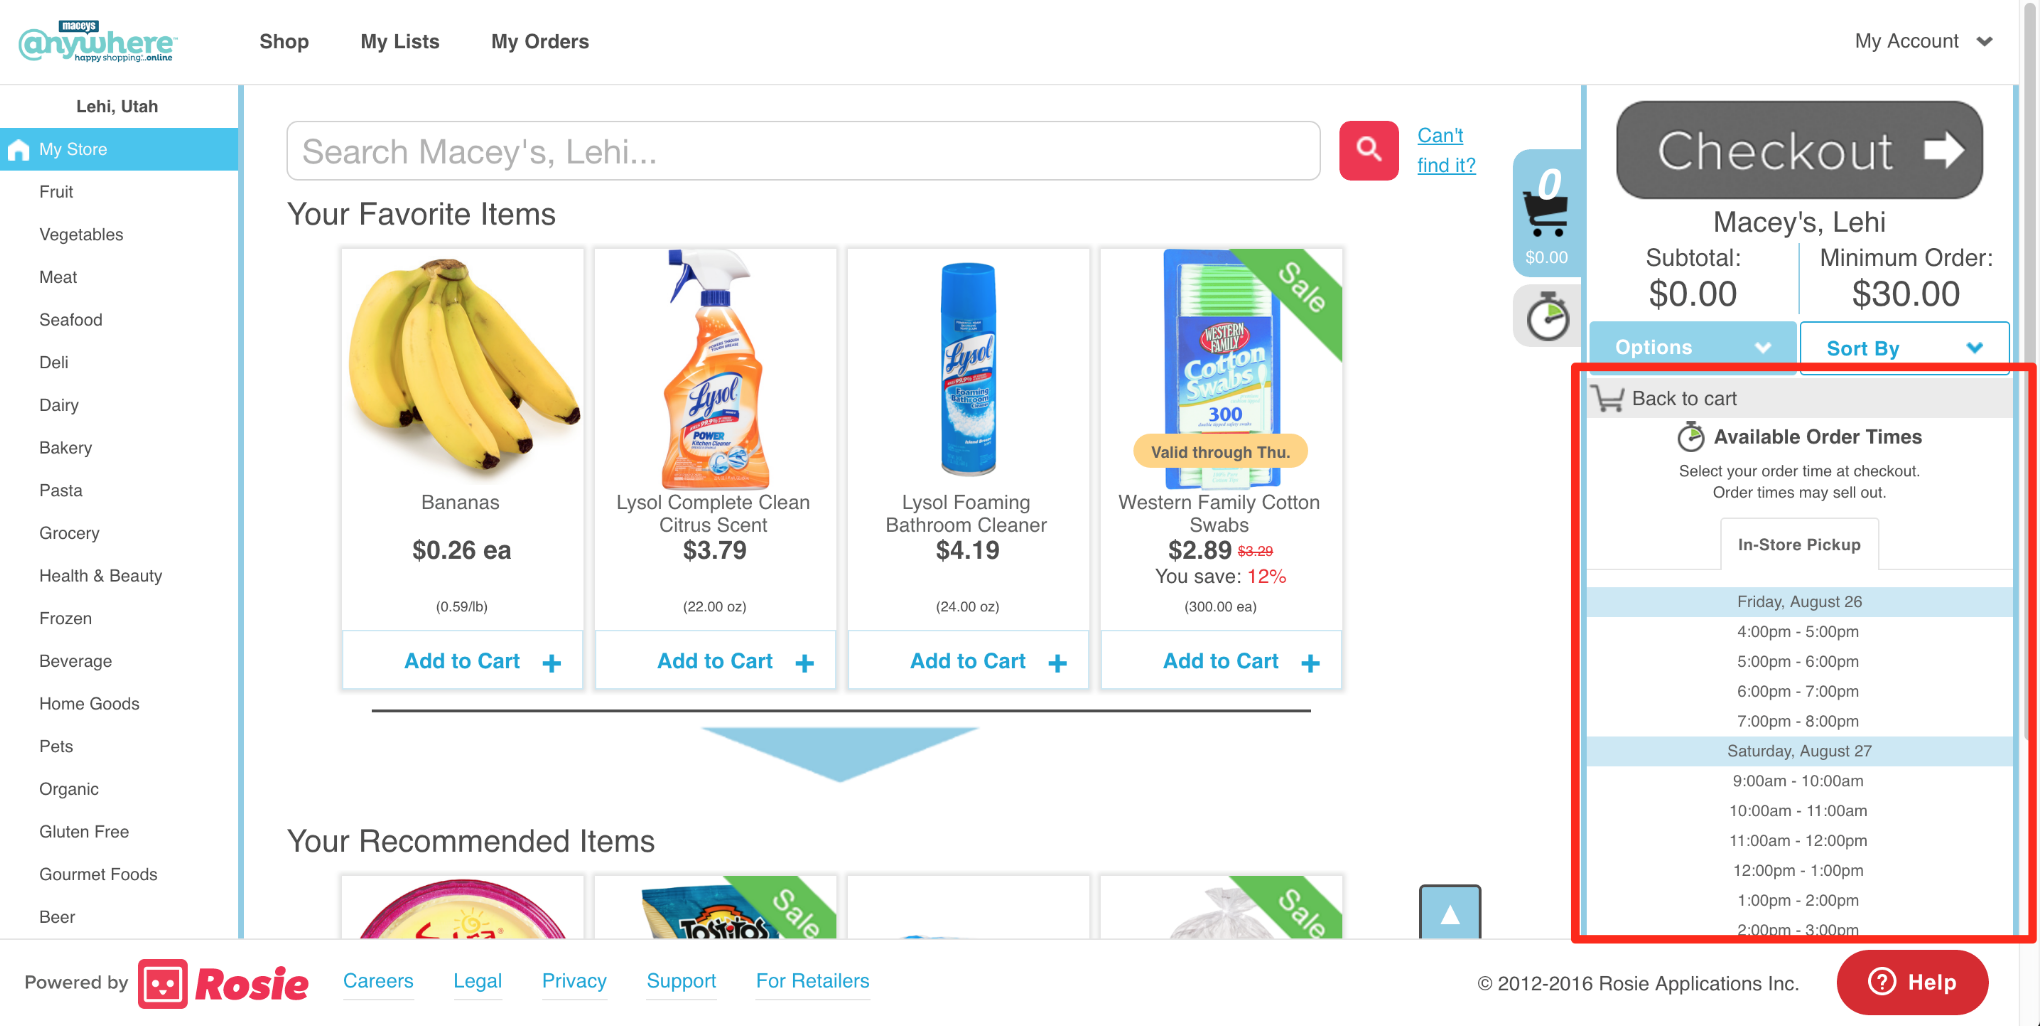The height and width of the screenshot is (1026, 2040).
Task: Click the Can't find it? link
Action: tap(1446, 150)
